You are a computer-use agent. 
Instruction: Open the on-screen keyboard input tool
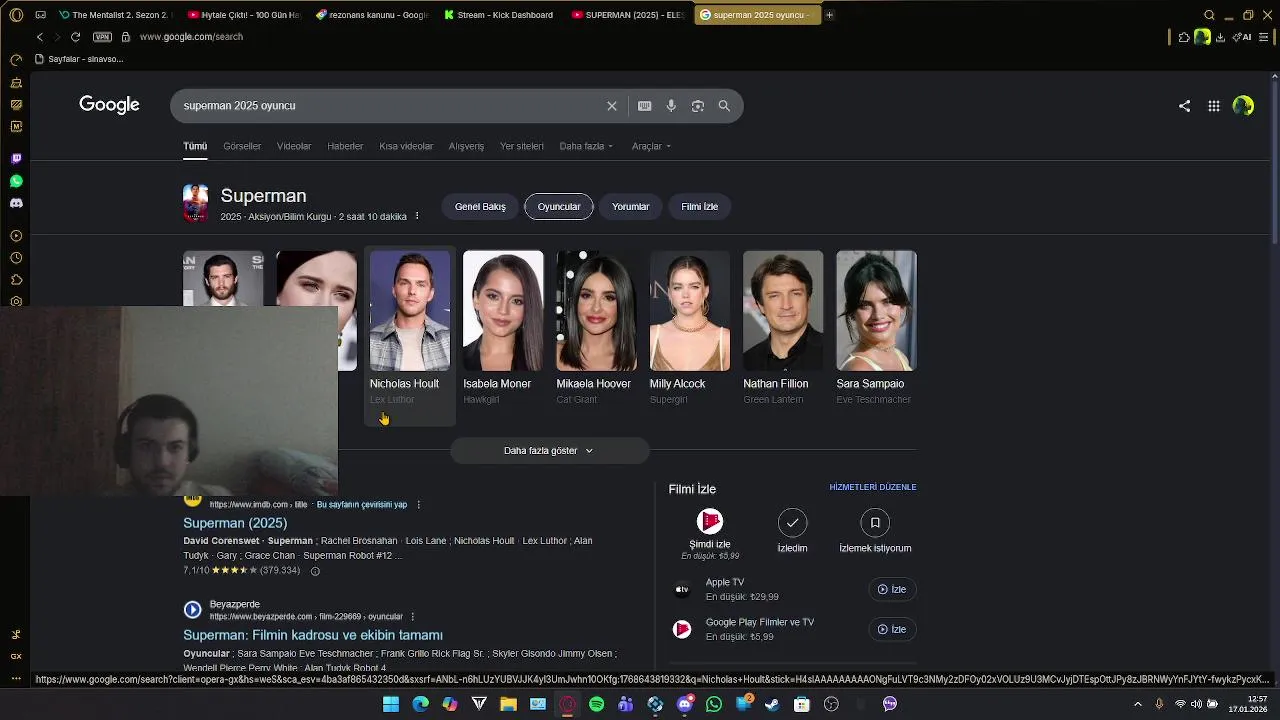(645, 106)
